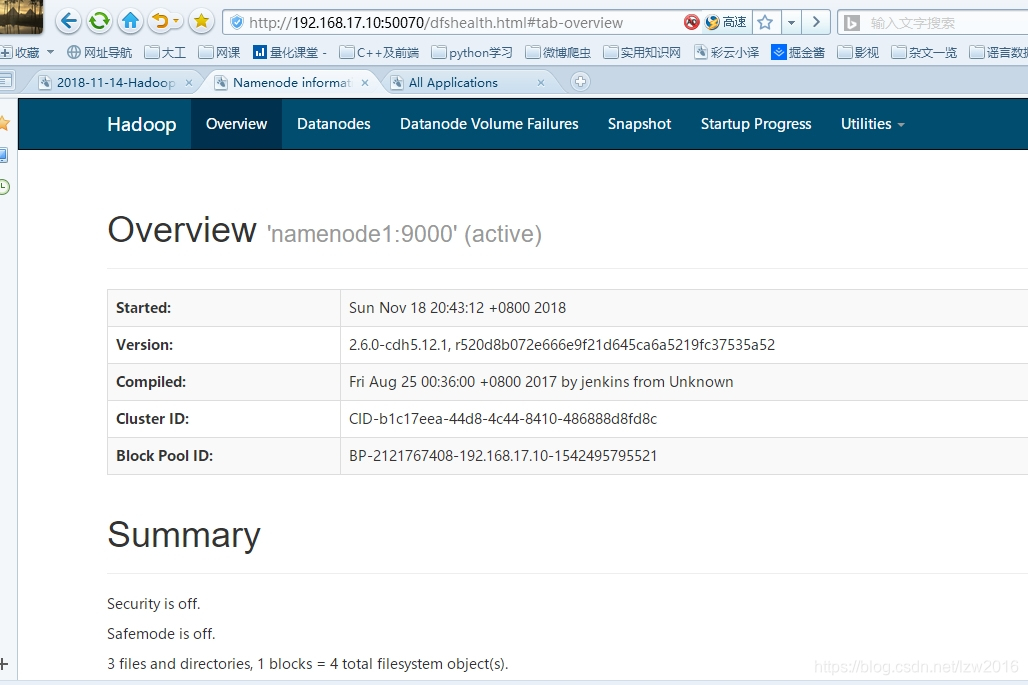Open the python学习 bookmark folder

point(472,52)
